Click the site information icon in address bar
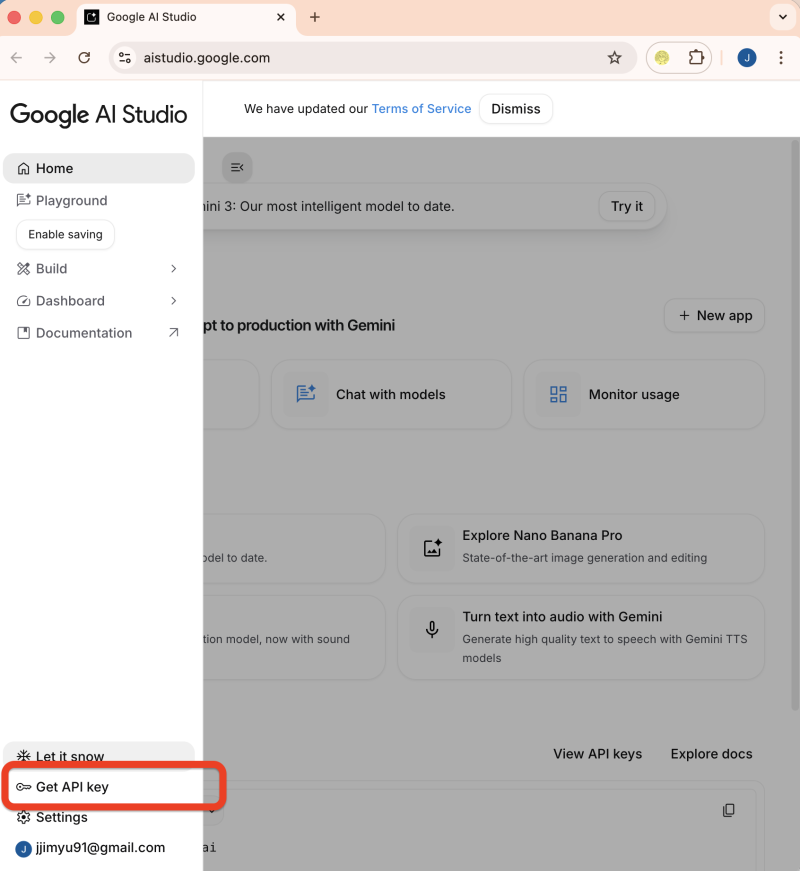The image size is (800, 871). coord(125,58)
